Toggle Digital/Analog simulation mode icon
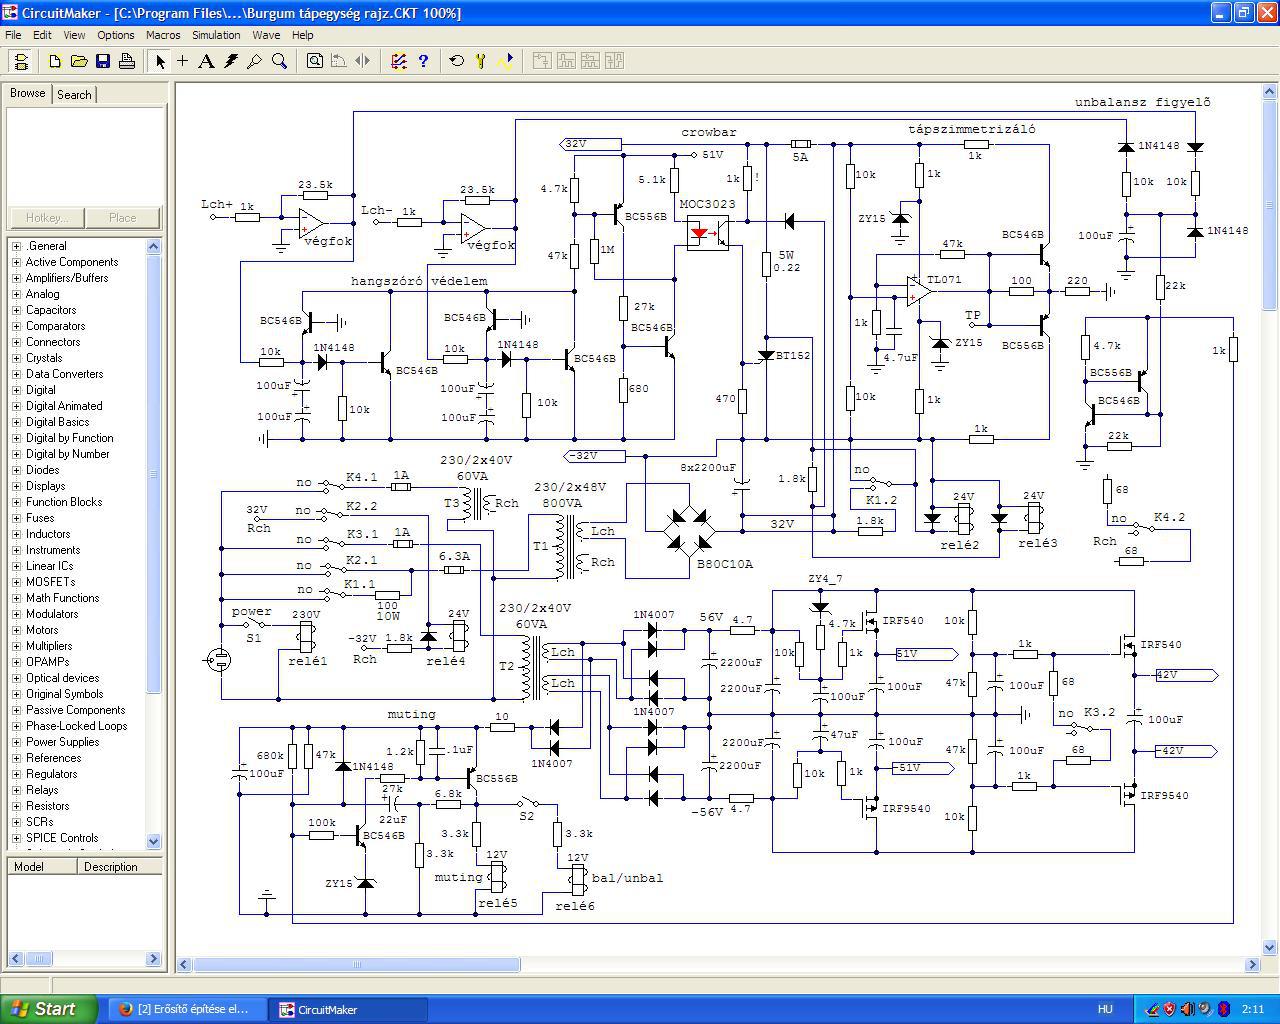This screenshot has height=1024, width=1280. coord(399,61)
